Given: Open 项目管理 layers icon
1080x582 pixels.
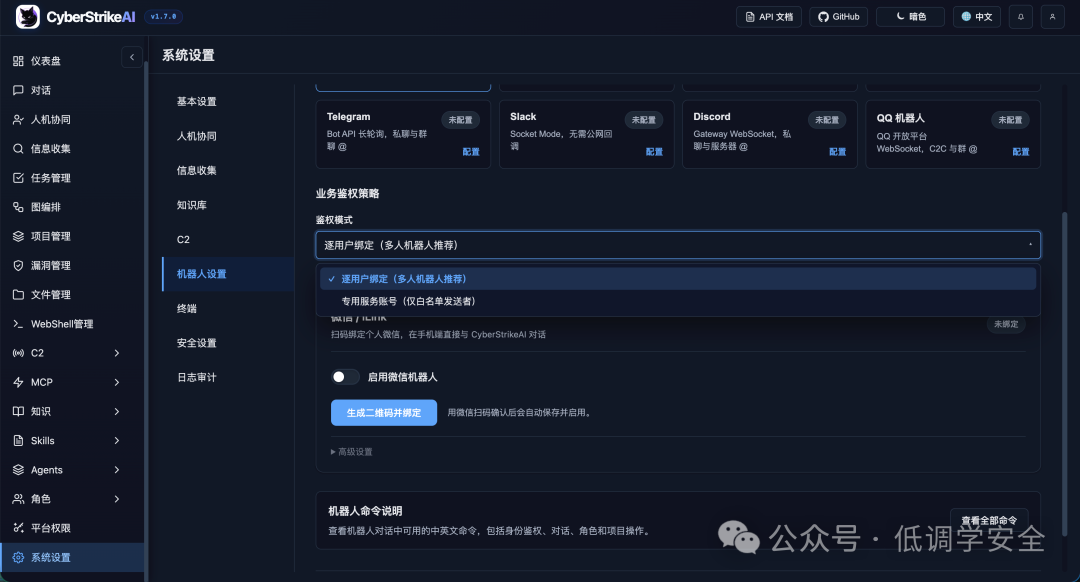Looking at the screenshot, I should pos(19,236).
